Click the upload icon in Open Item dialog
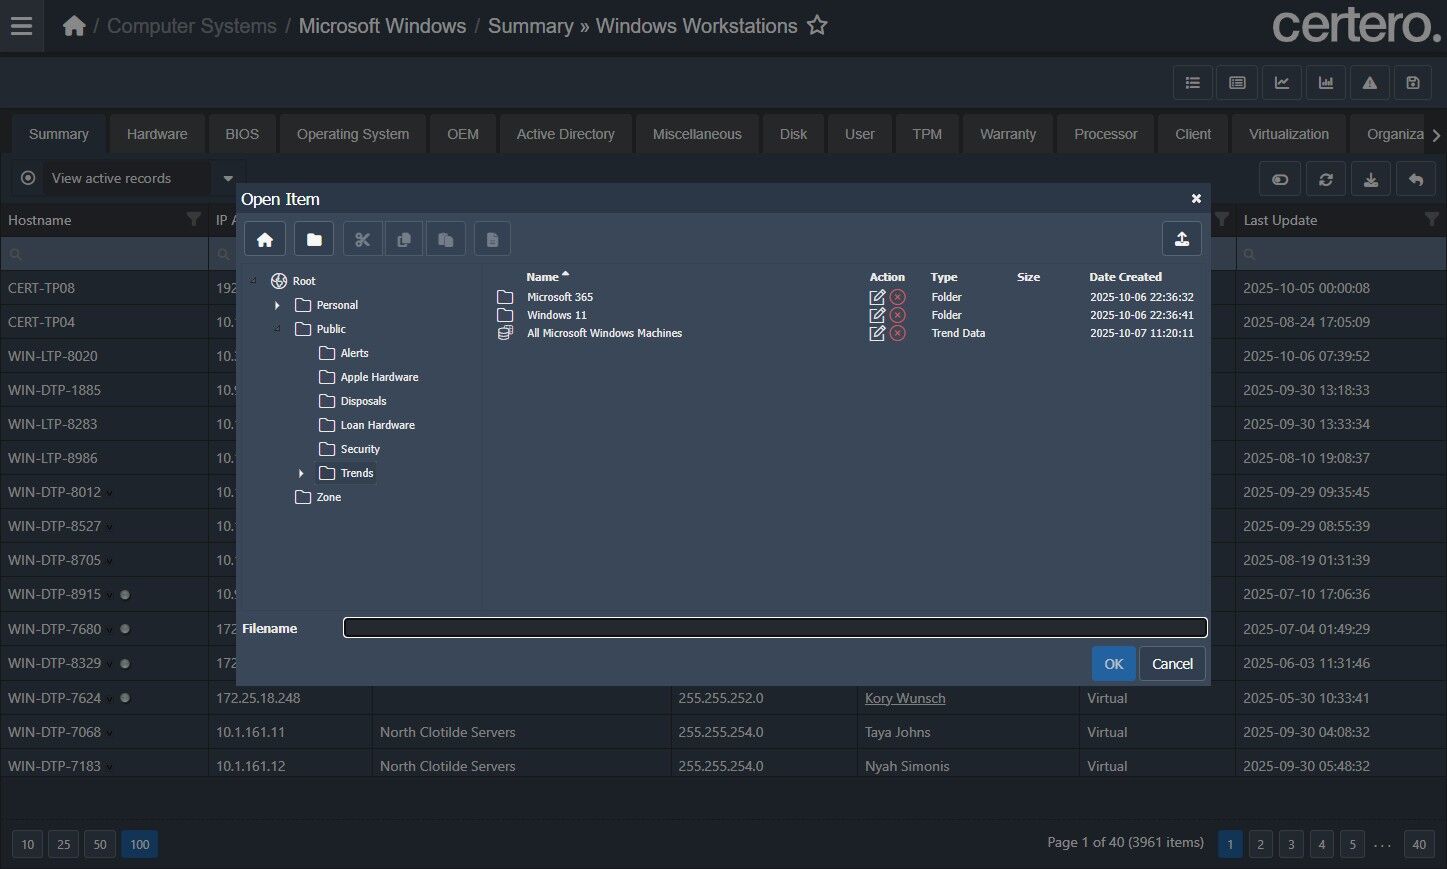Screen dimensions: 1447x869 (1181, 239)
